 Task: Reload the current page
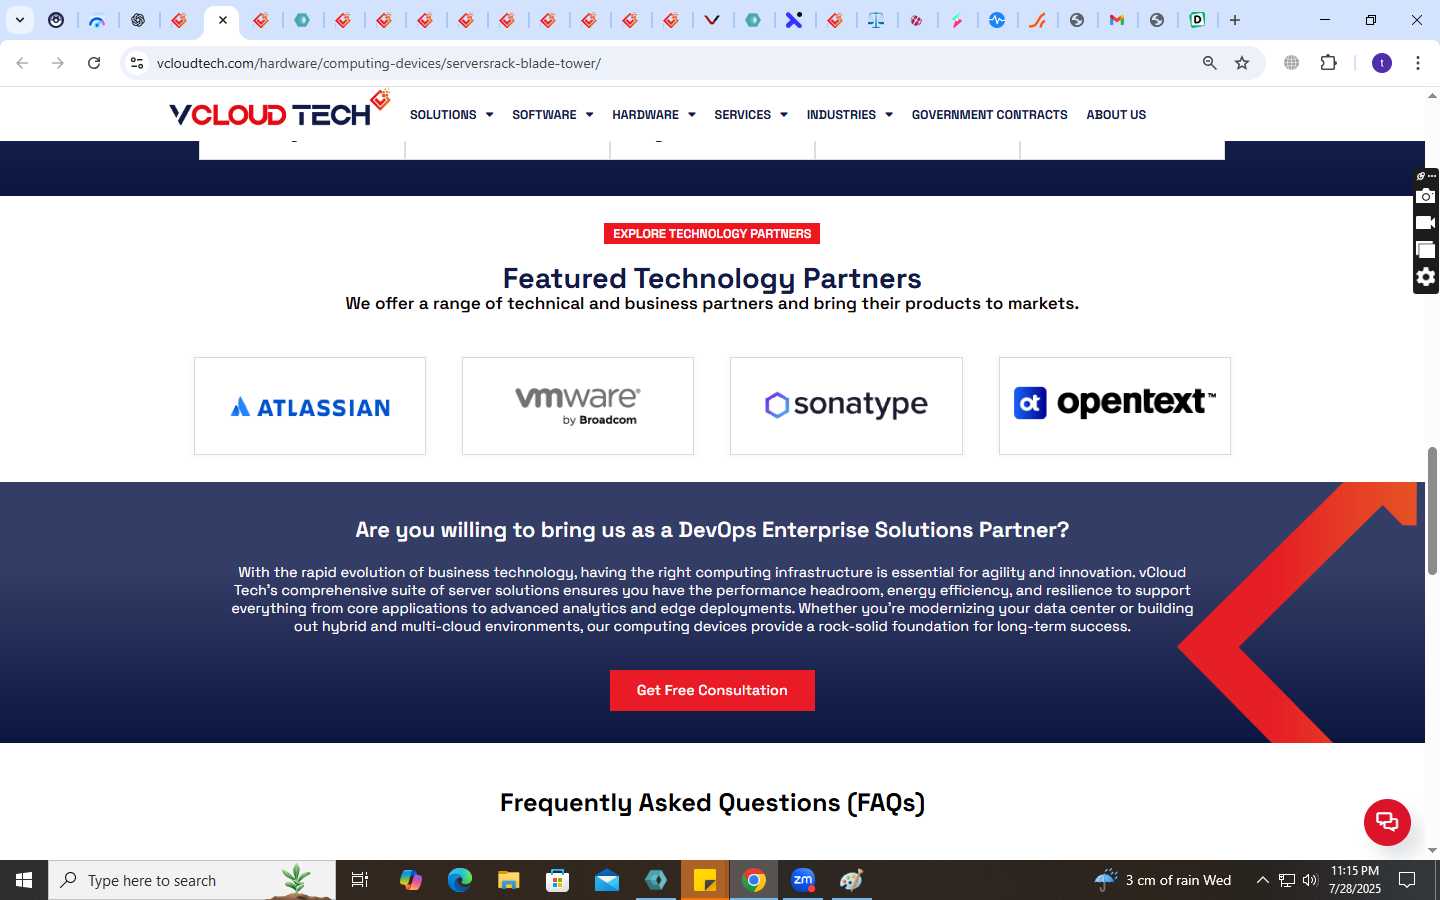coord(94,63)
